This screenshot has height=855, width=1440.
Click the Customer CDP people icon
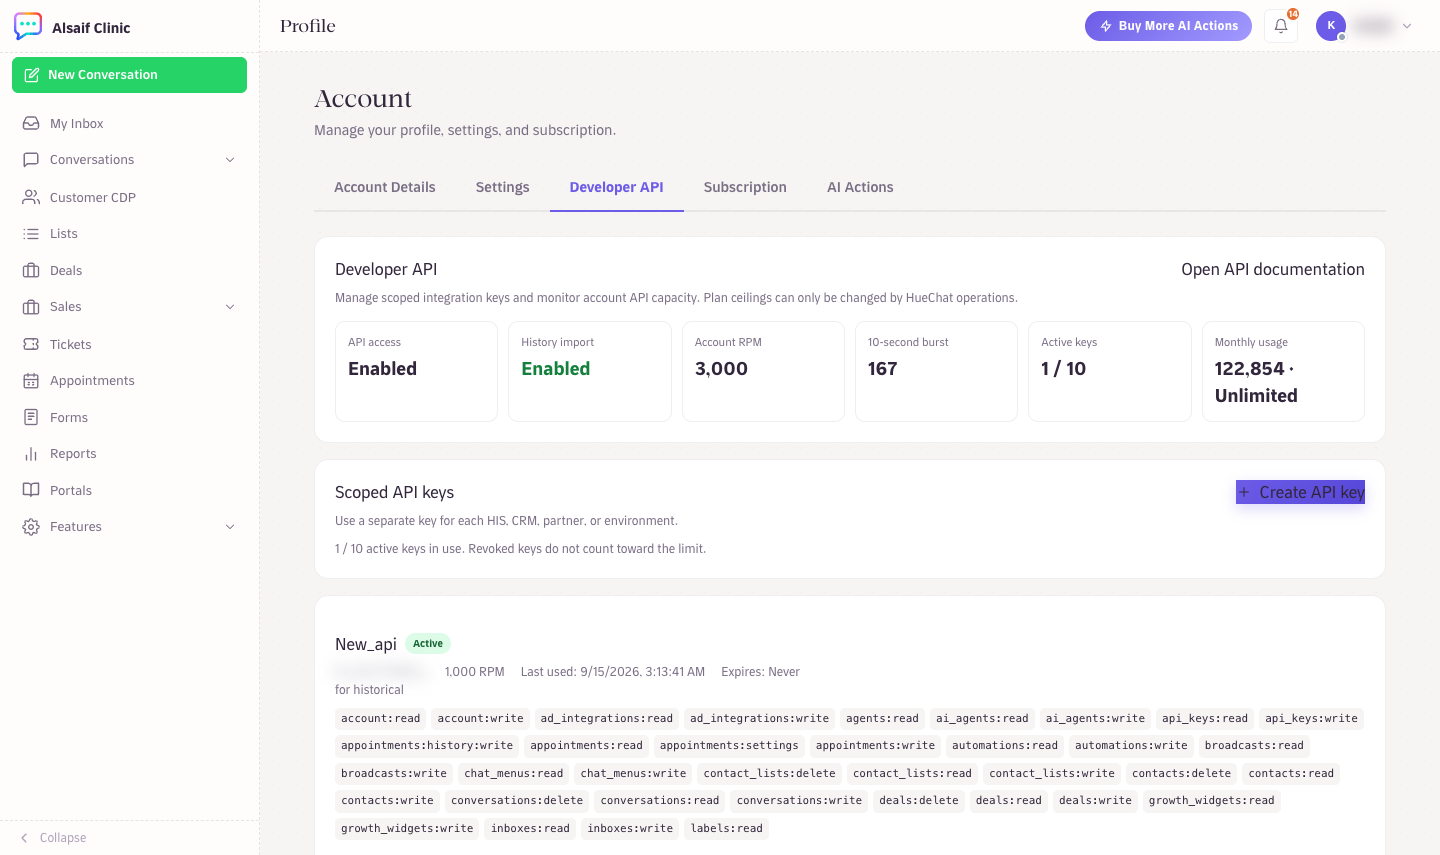coord(31,197)
